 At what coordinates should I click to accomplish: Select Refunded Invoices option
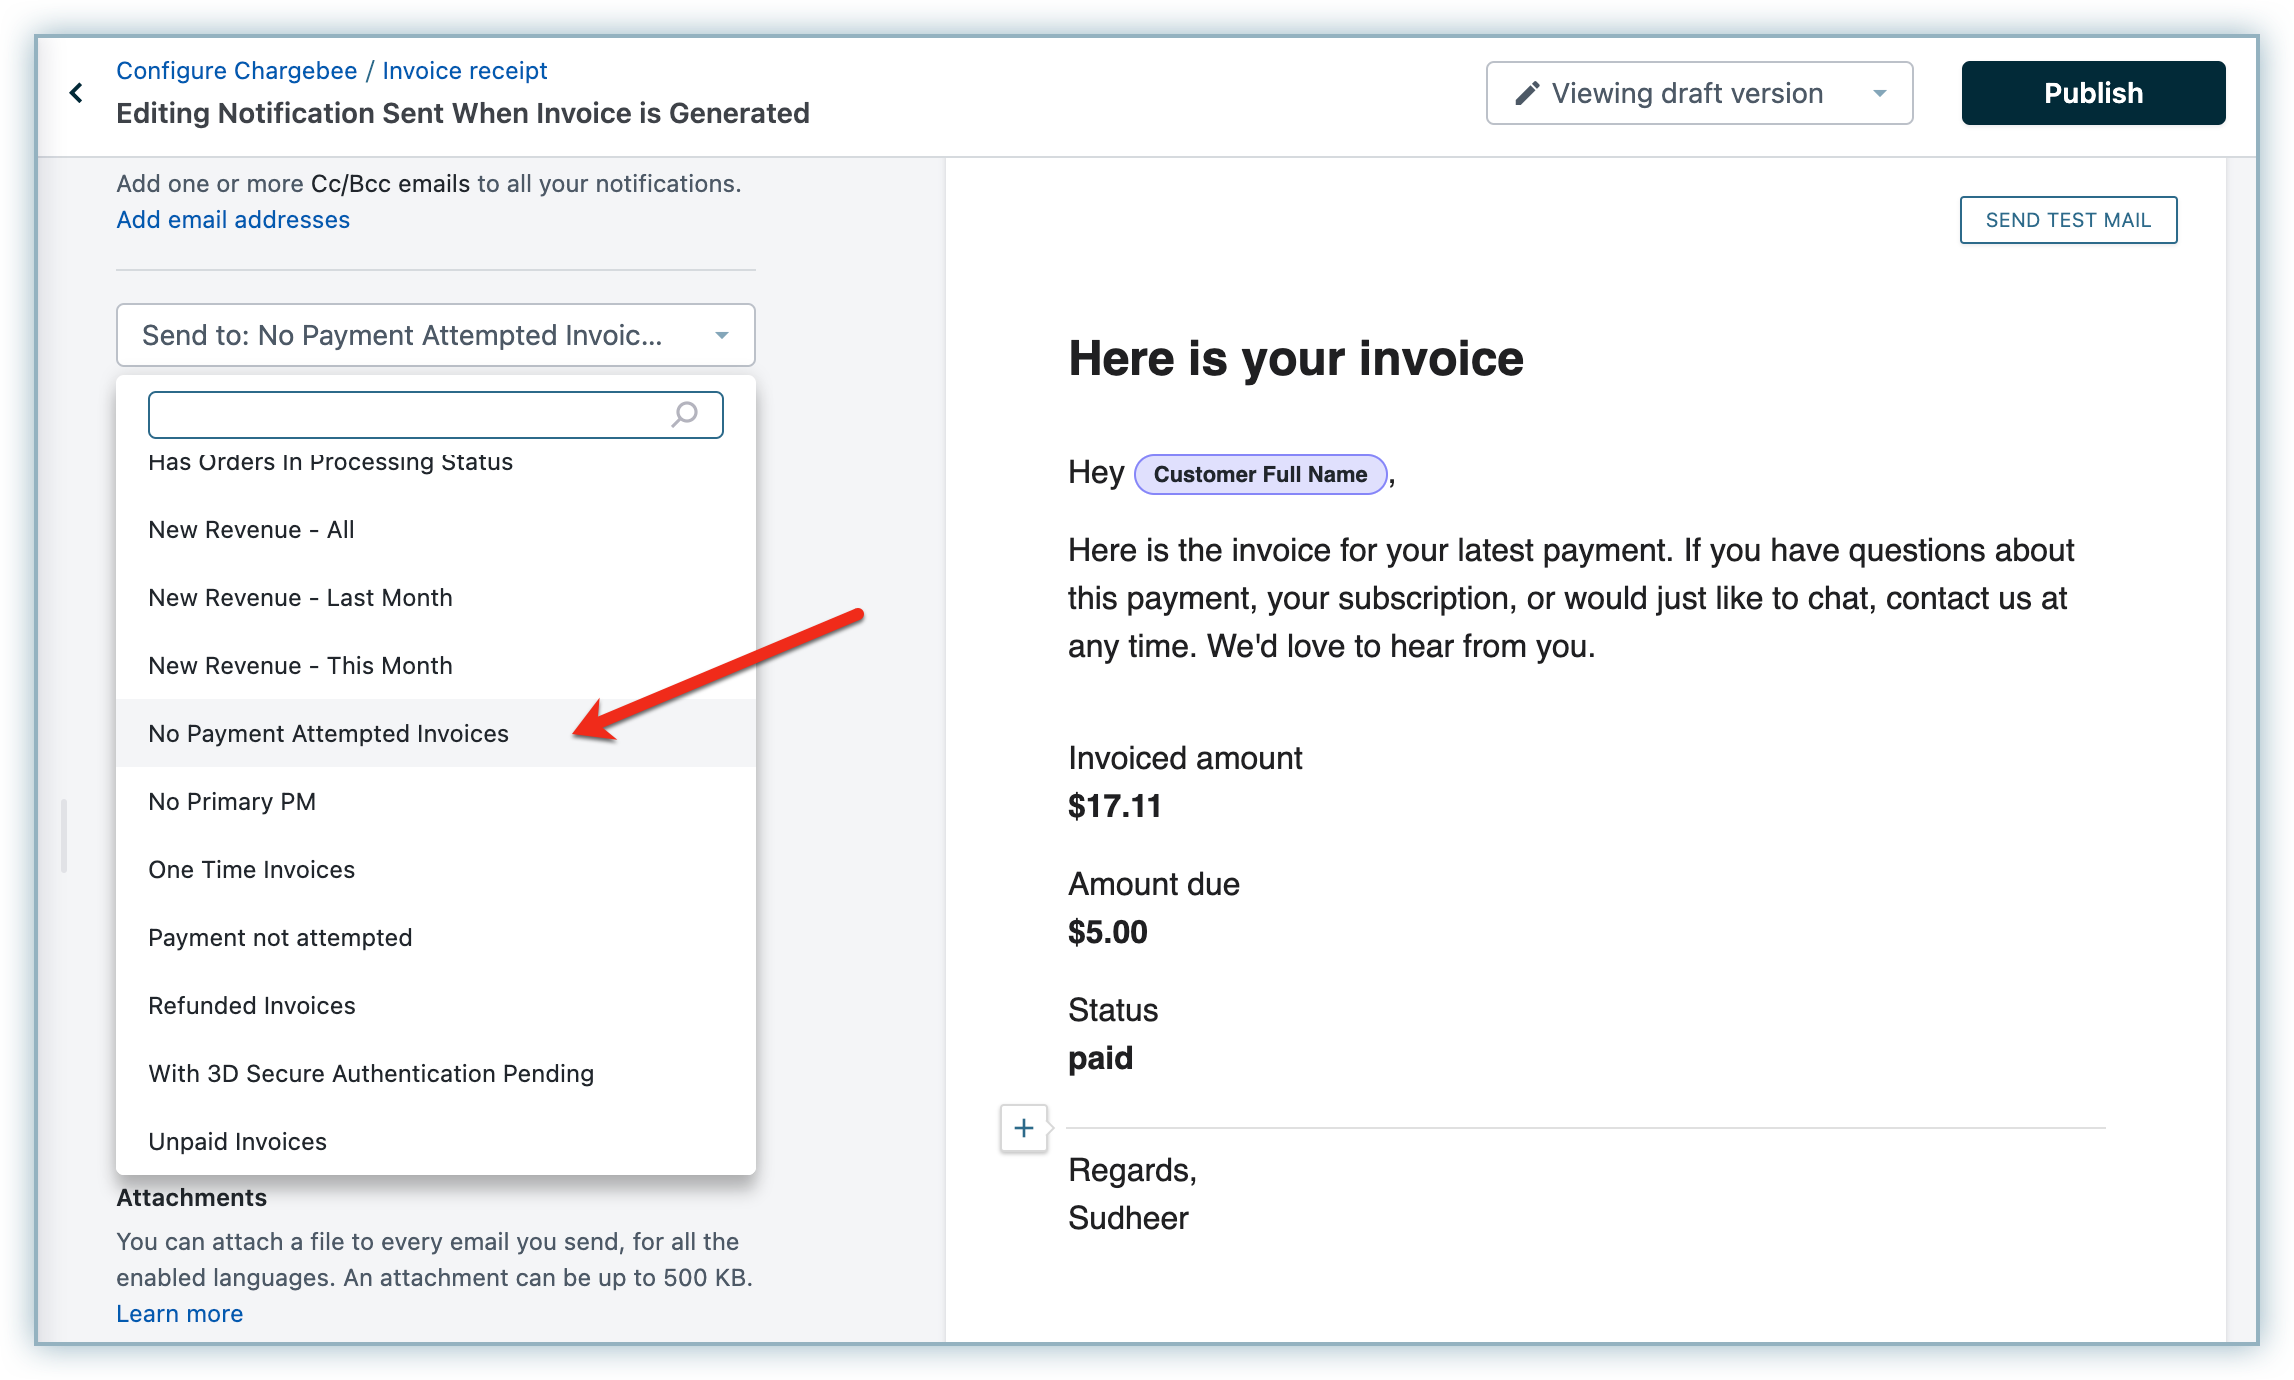click(251, 1006)
